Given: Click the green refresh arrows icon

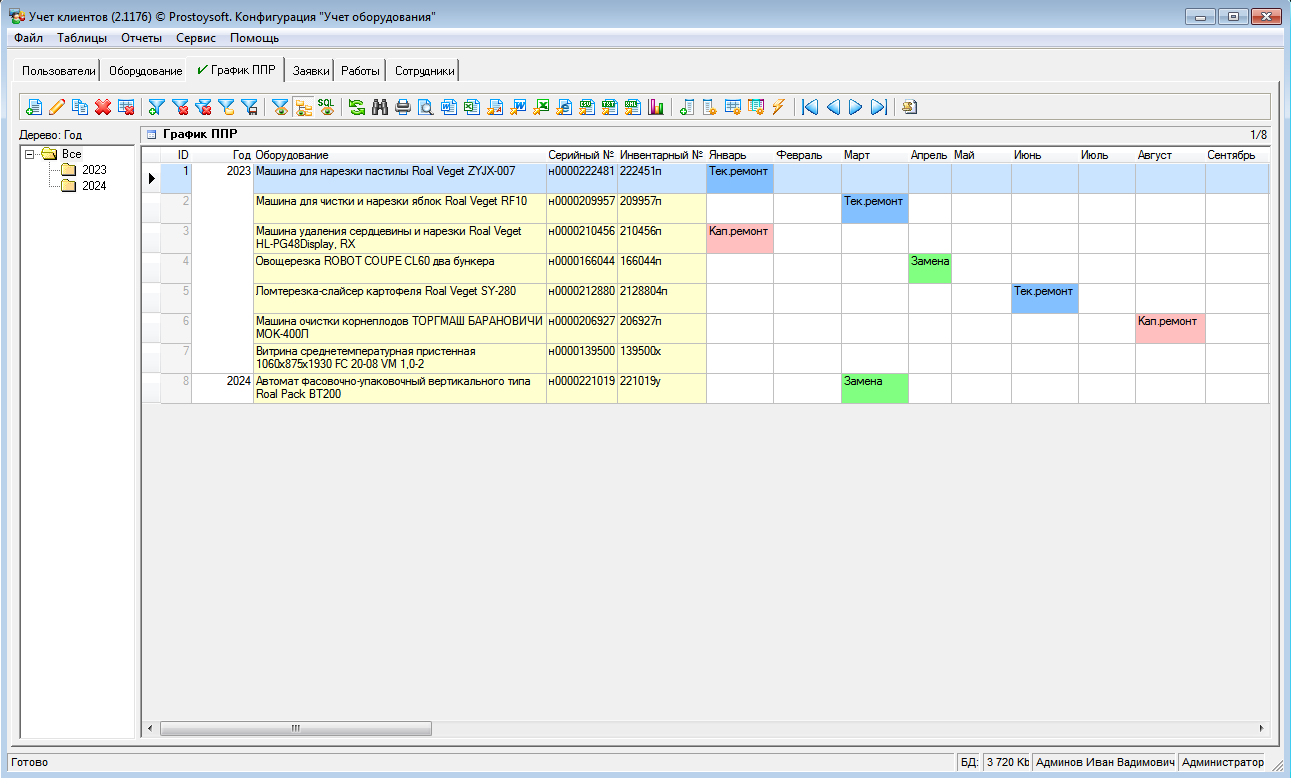Looking at the screenshot, I should [357, 107].
